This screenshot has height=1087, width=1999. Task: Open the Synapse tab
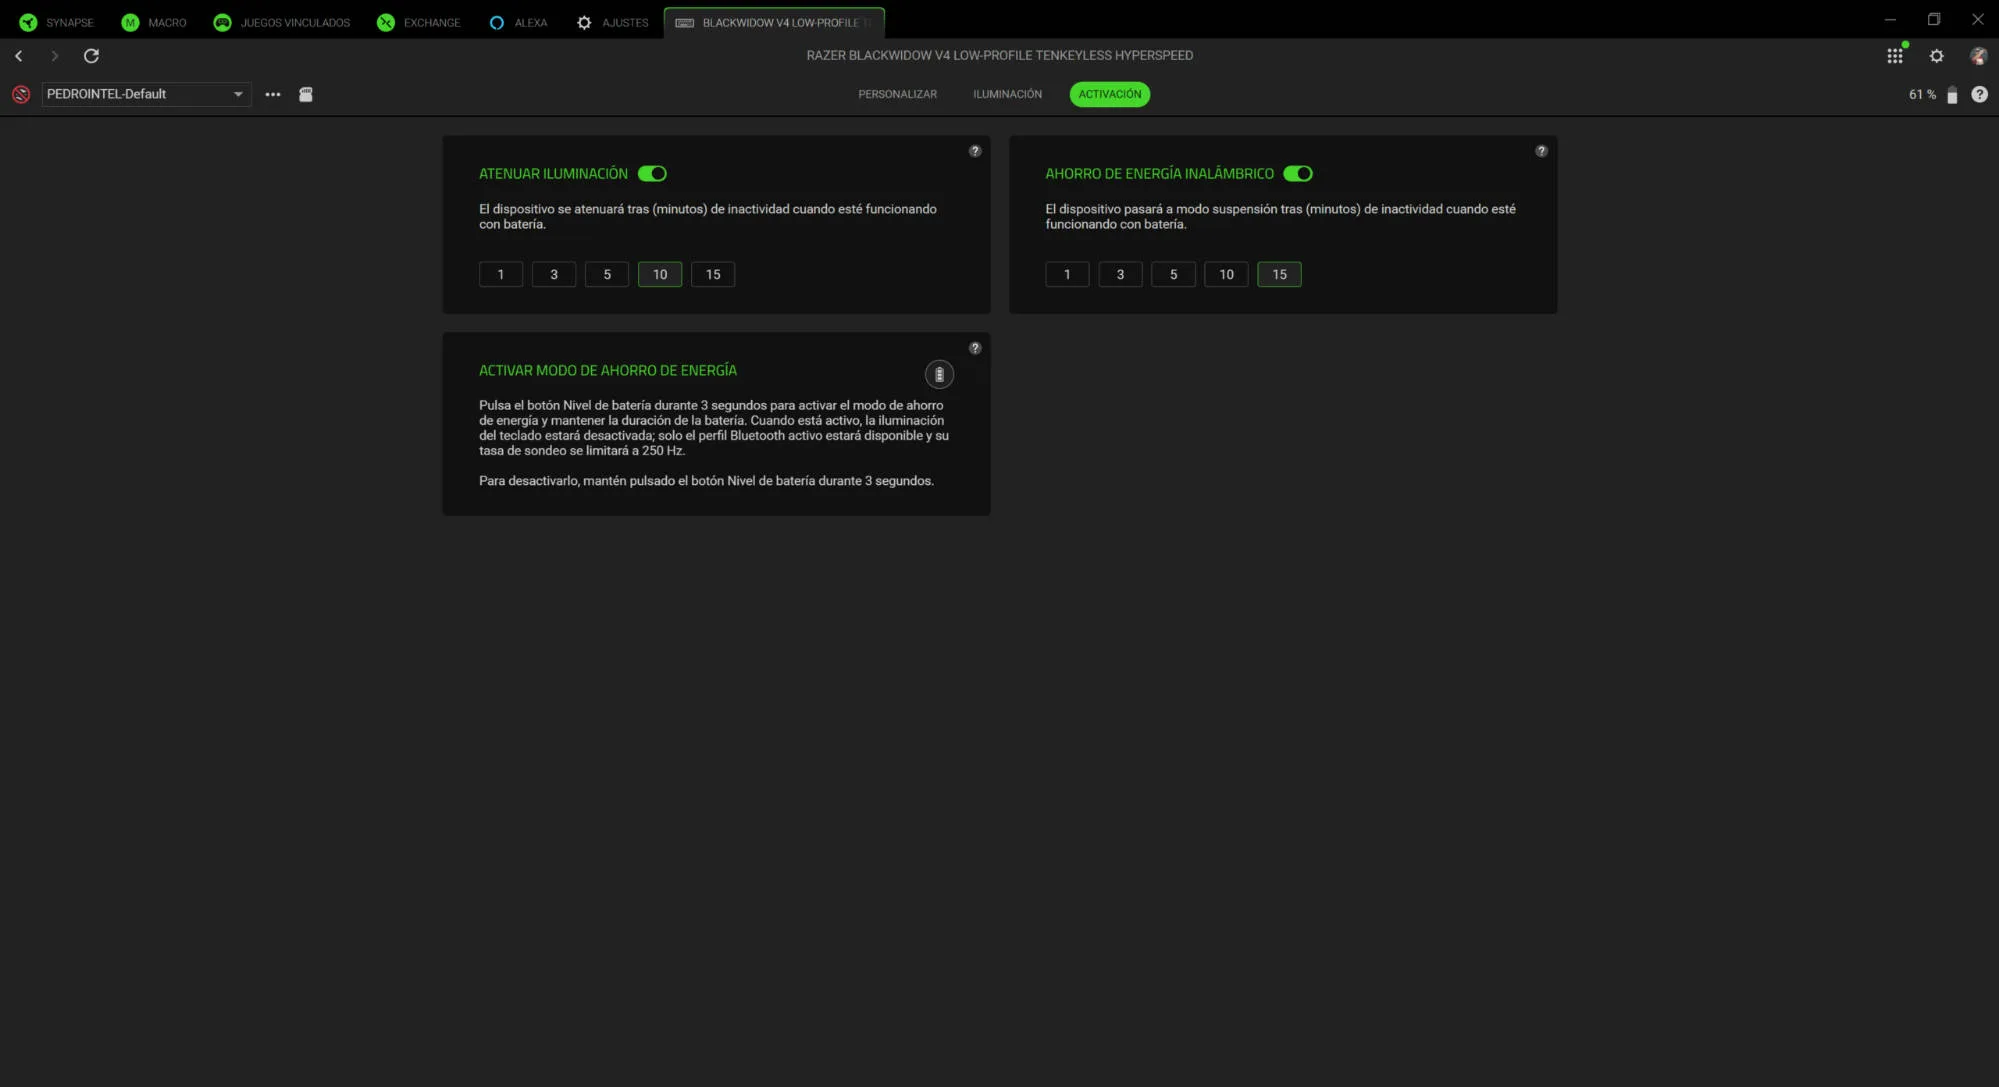pos(57,22)
